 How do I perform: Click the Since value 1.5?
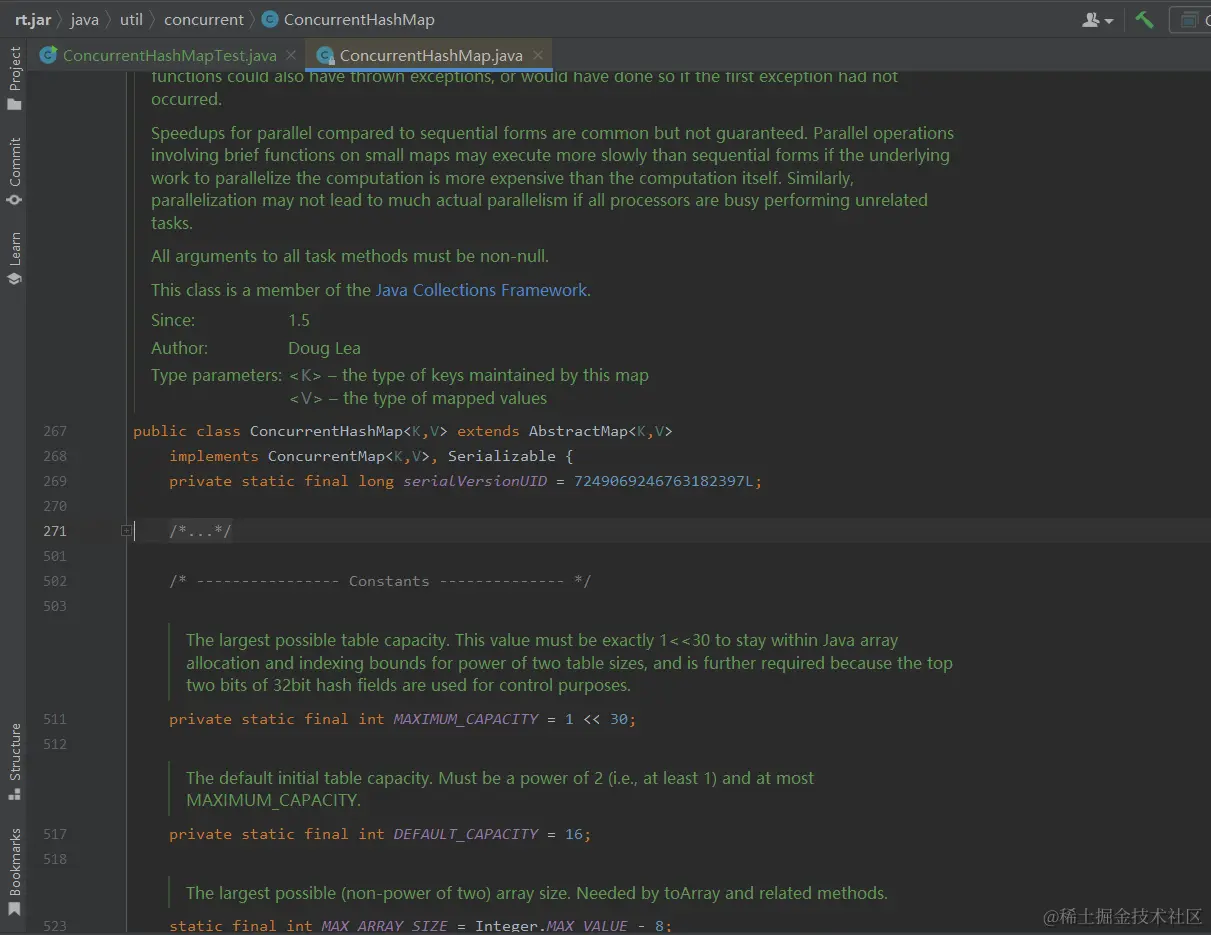pos(299,320)
